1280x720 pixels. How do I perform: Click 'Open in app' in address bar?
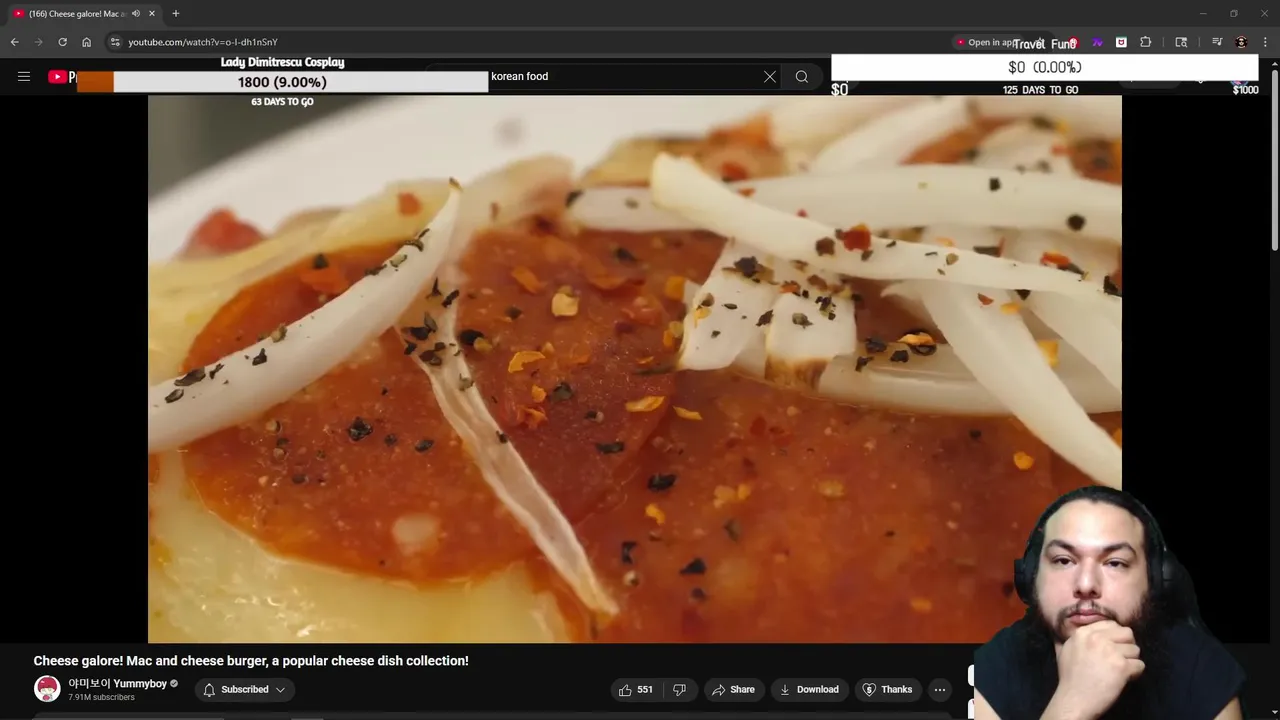point(989,42)
